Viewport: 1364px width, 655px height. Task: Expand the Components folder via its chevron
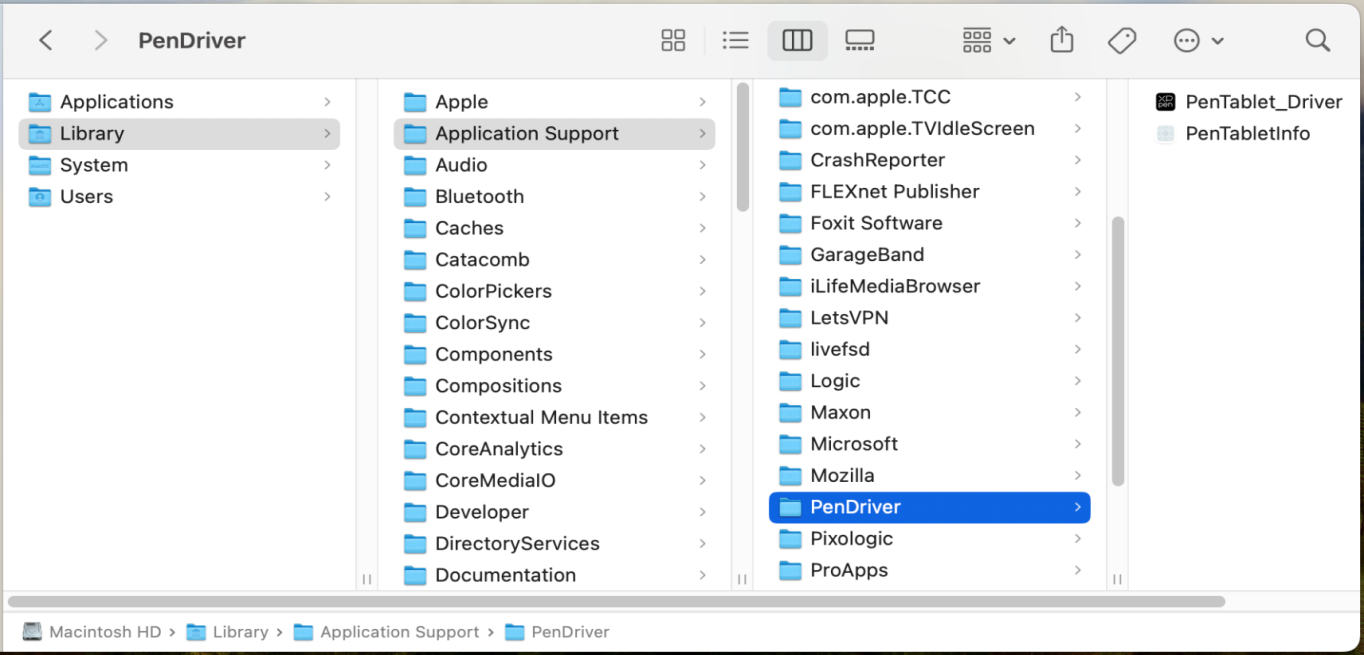click(702, 354)
